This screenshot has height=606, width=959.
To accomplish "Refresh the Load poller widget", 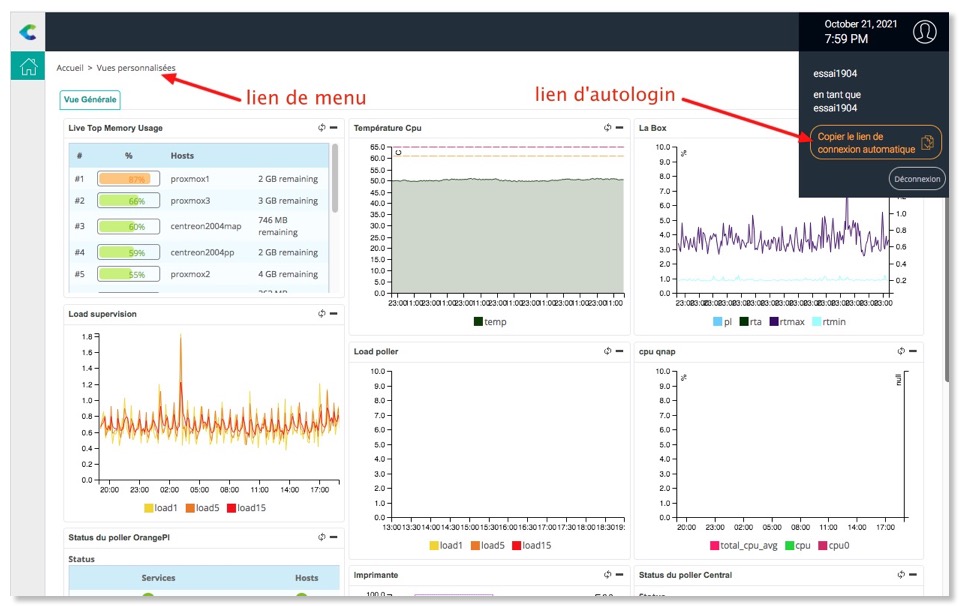I will click(608, 351).
